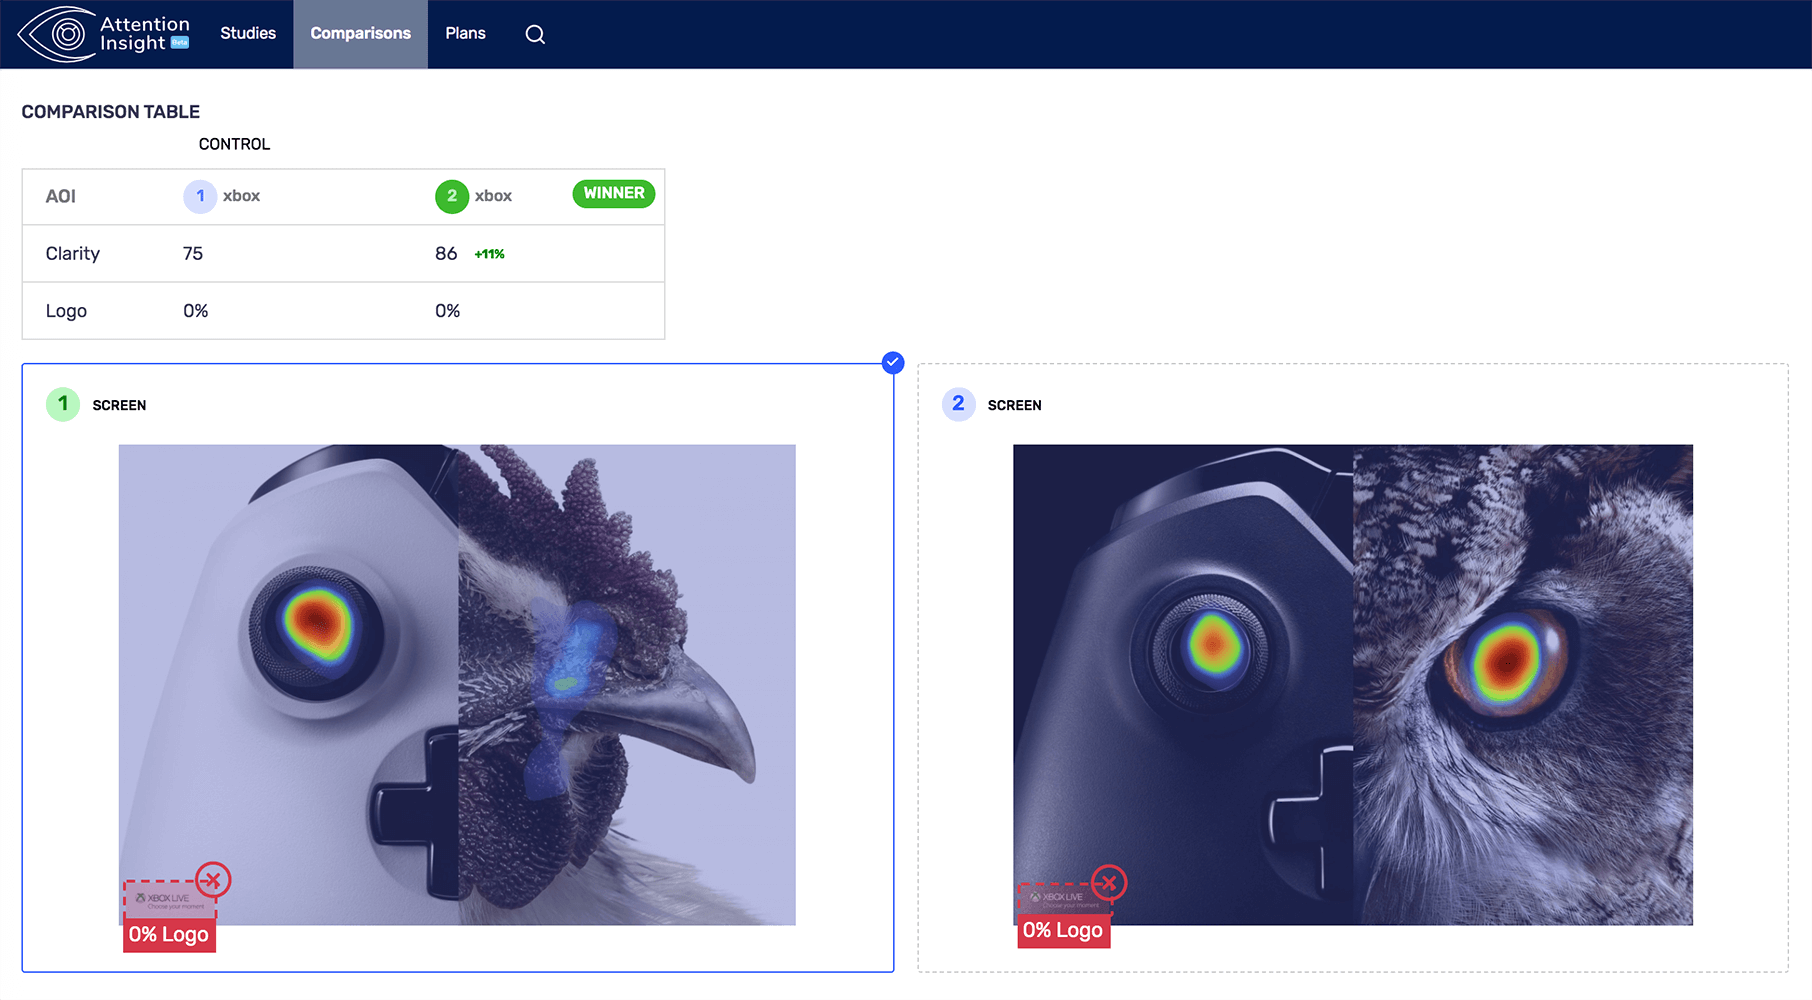The image size is (1812, 1000).
Task: Click the '0% Logo' label on Screen 1
Action: click(169, 935)
